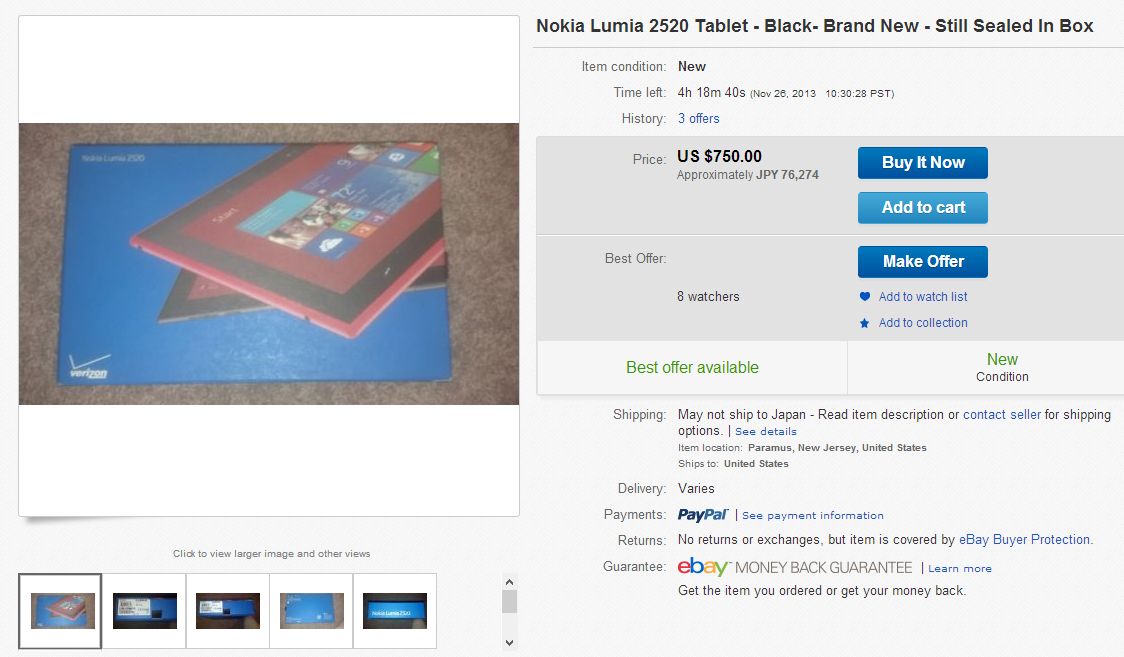Open See details under shipping options
This screenshot has height=657, width=1124.
pos(766,432)
